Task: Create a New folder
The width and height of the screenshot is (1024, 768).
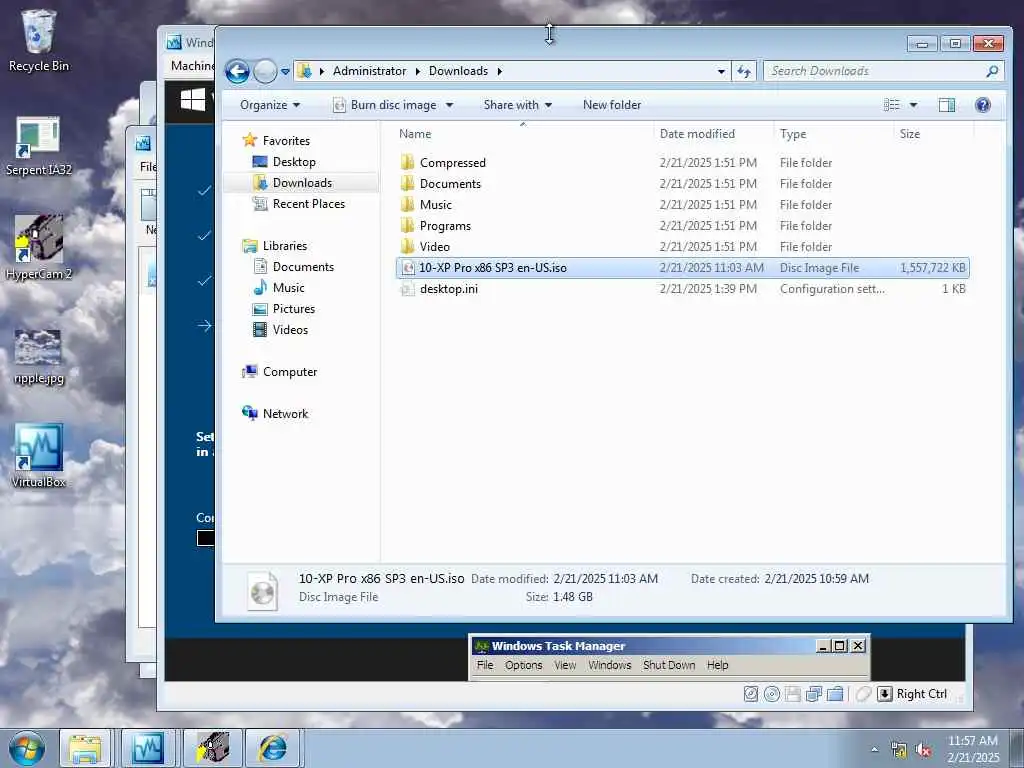Action: pos(612,105)
